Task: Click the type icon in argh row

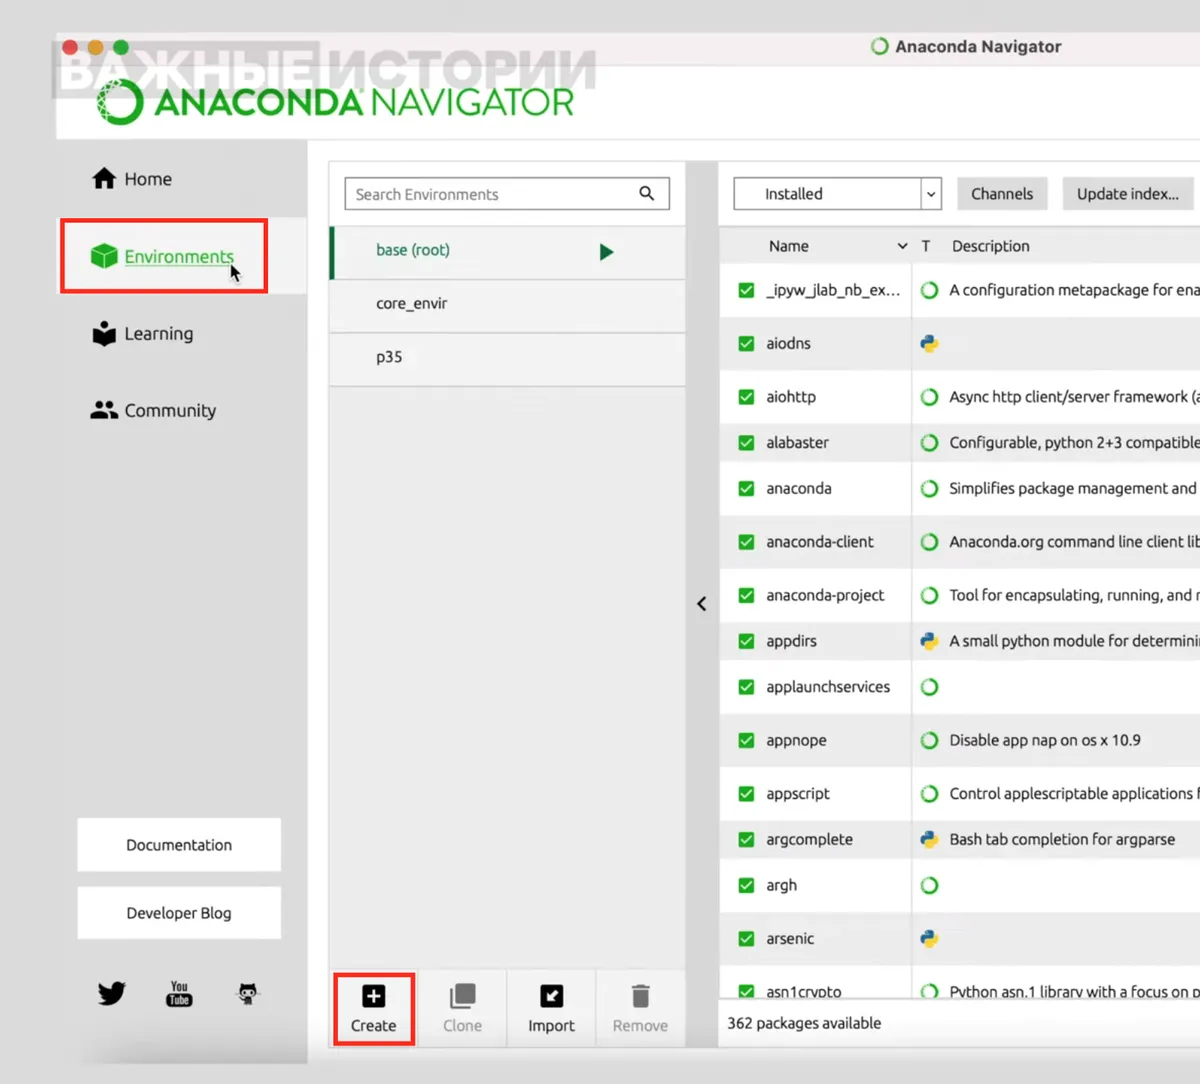Action: [929, 885]
